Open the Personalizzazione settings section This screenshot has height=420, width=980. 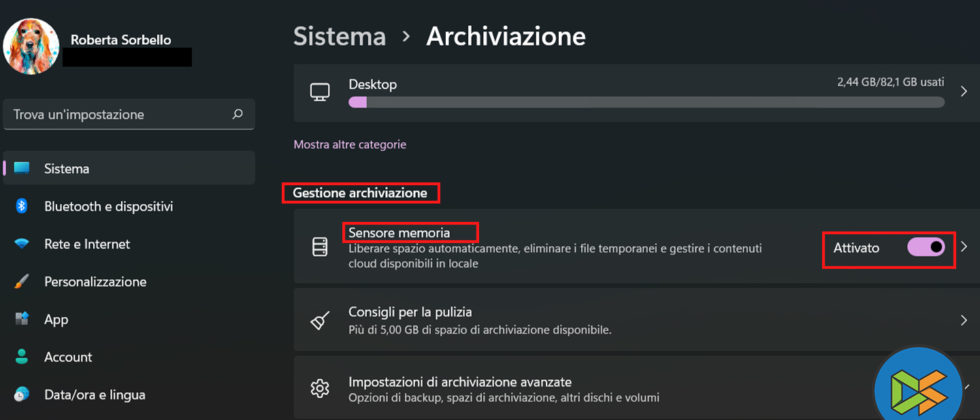coord(109,282)
